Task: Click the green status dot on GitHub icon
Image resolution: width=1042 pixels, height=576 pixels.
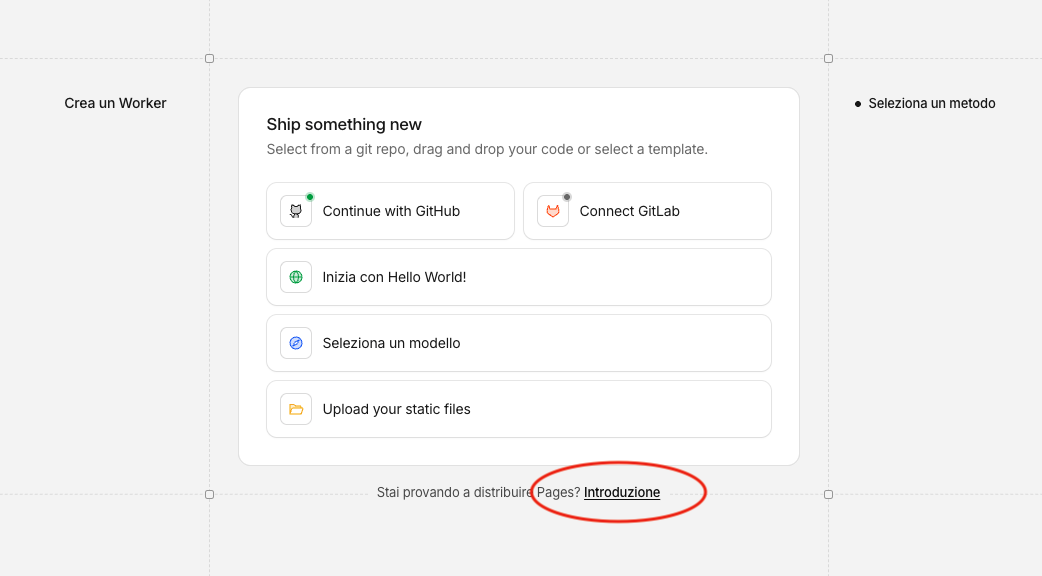Action: 310,197
